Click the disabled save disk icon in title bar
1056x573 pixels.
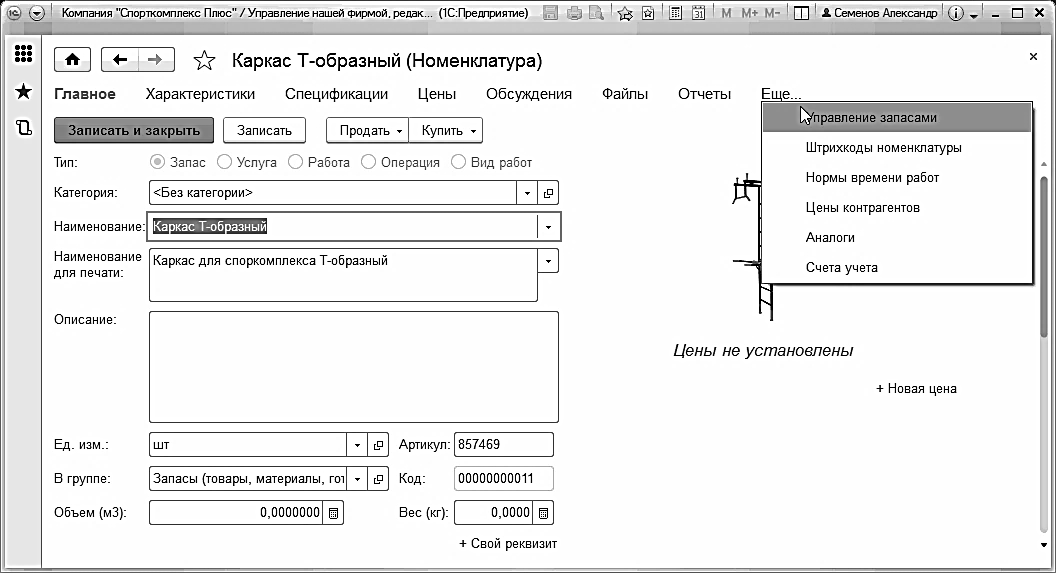[x=550, y=13]
